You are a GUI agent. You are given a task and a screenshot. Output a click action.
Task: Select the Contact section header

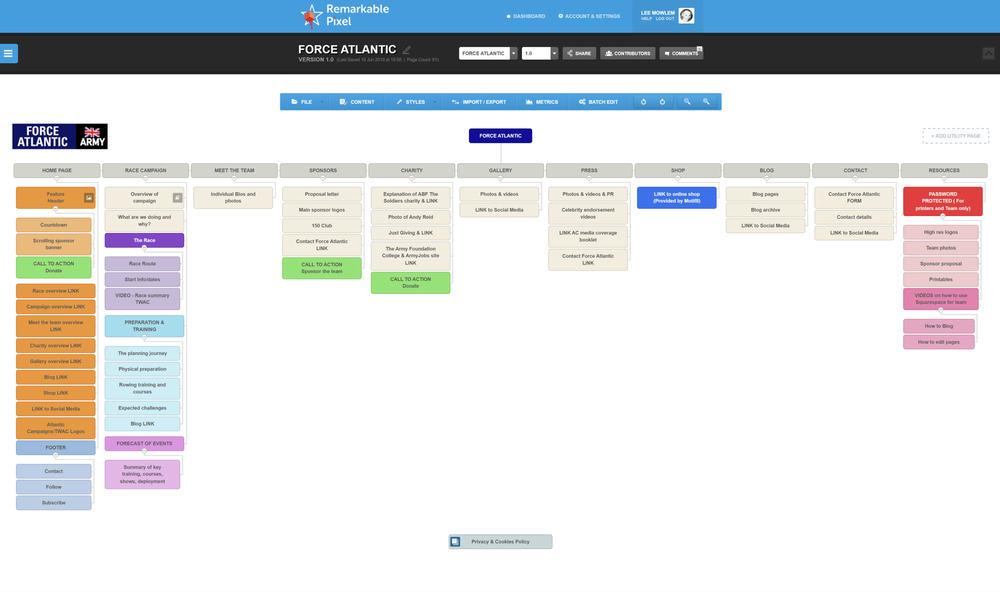click(855, 170)
